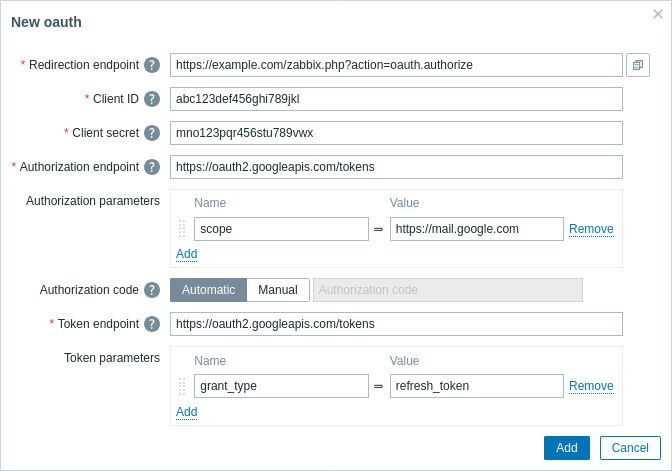The width and height of the screenshot is (672, 471).
Task: Click into the Client ID field
Action: click(x=396, y=99)
